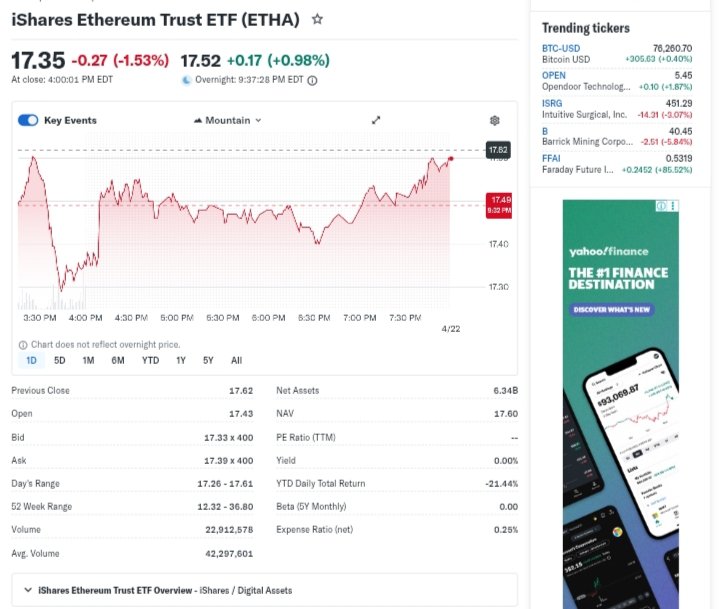Switch chart range to YTD
The height and width of the screenshot is (609, 719).
(150, 360)
